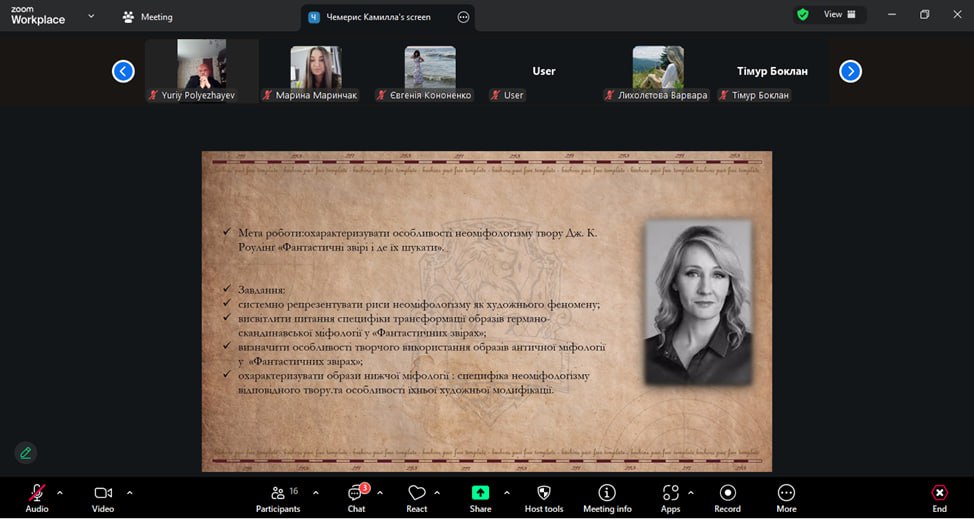This screenshot has height=519, width=974.
Task: Switch to the Meeting tab
Action: (x=147, y=17)
